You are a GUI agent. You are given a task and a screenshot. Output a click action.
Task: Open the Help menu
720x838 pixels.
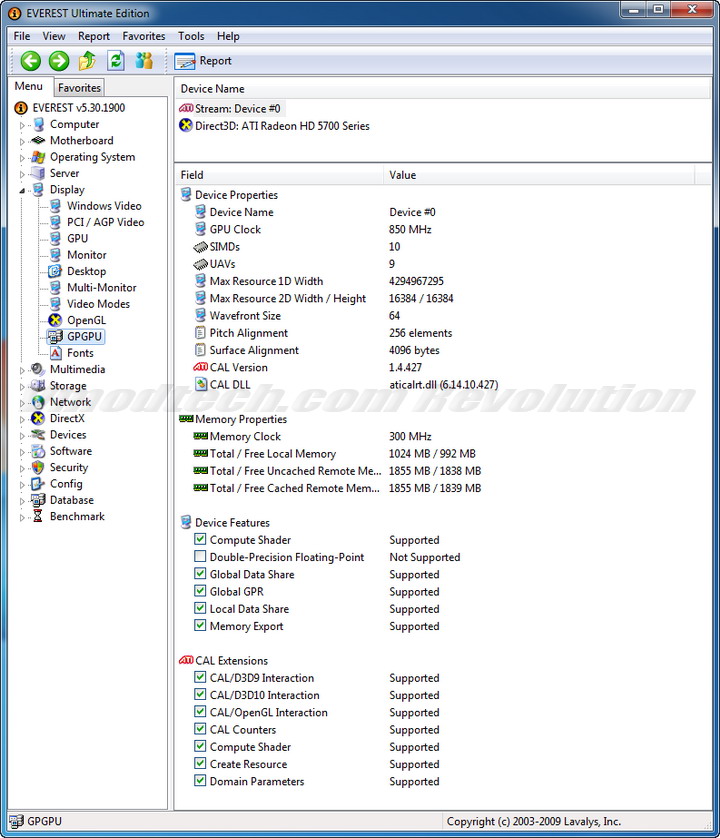click(228, 36)
